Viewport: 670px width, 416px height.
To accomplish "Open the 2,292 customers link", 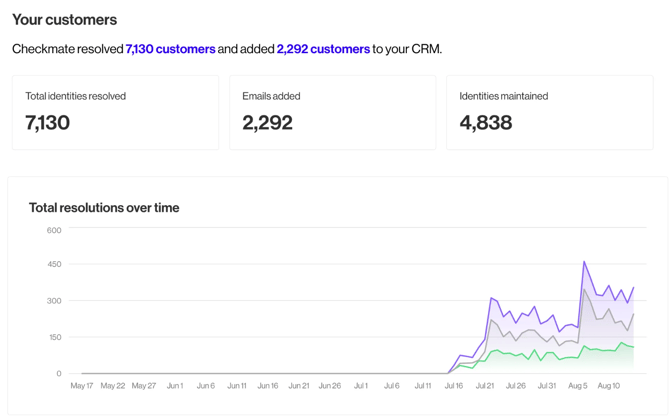I will click(323, 49).
